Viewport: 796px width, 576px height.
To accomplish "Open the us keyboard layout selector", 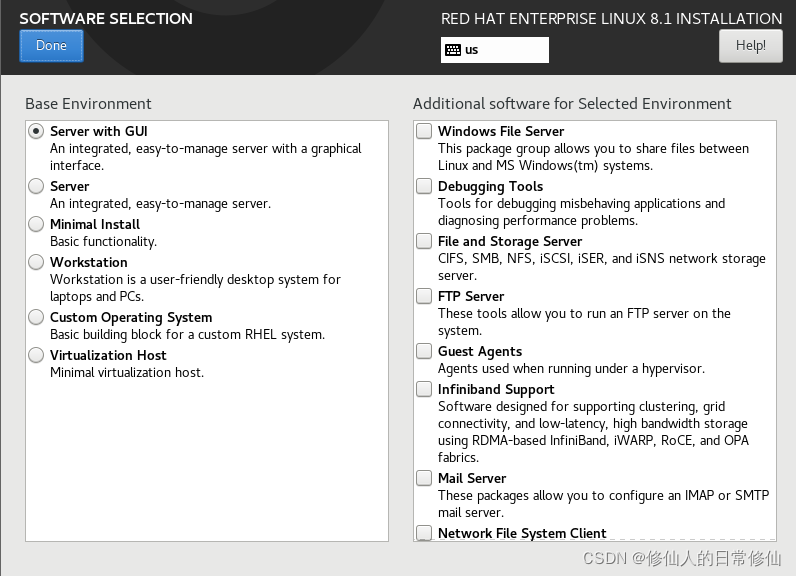I will (x=494, y=50).
